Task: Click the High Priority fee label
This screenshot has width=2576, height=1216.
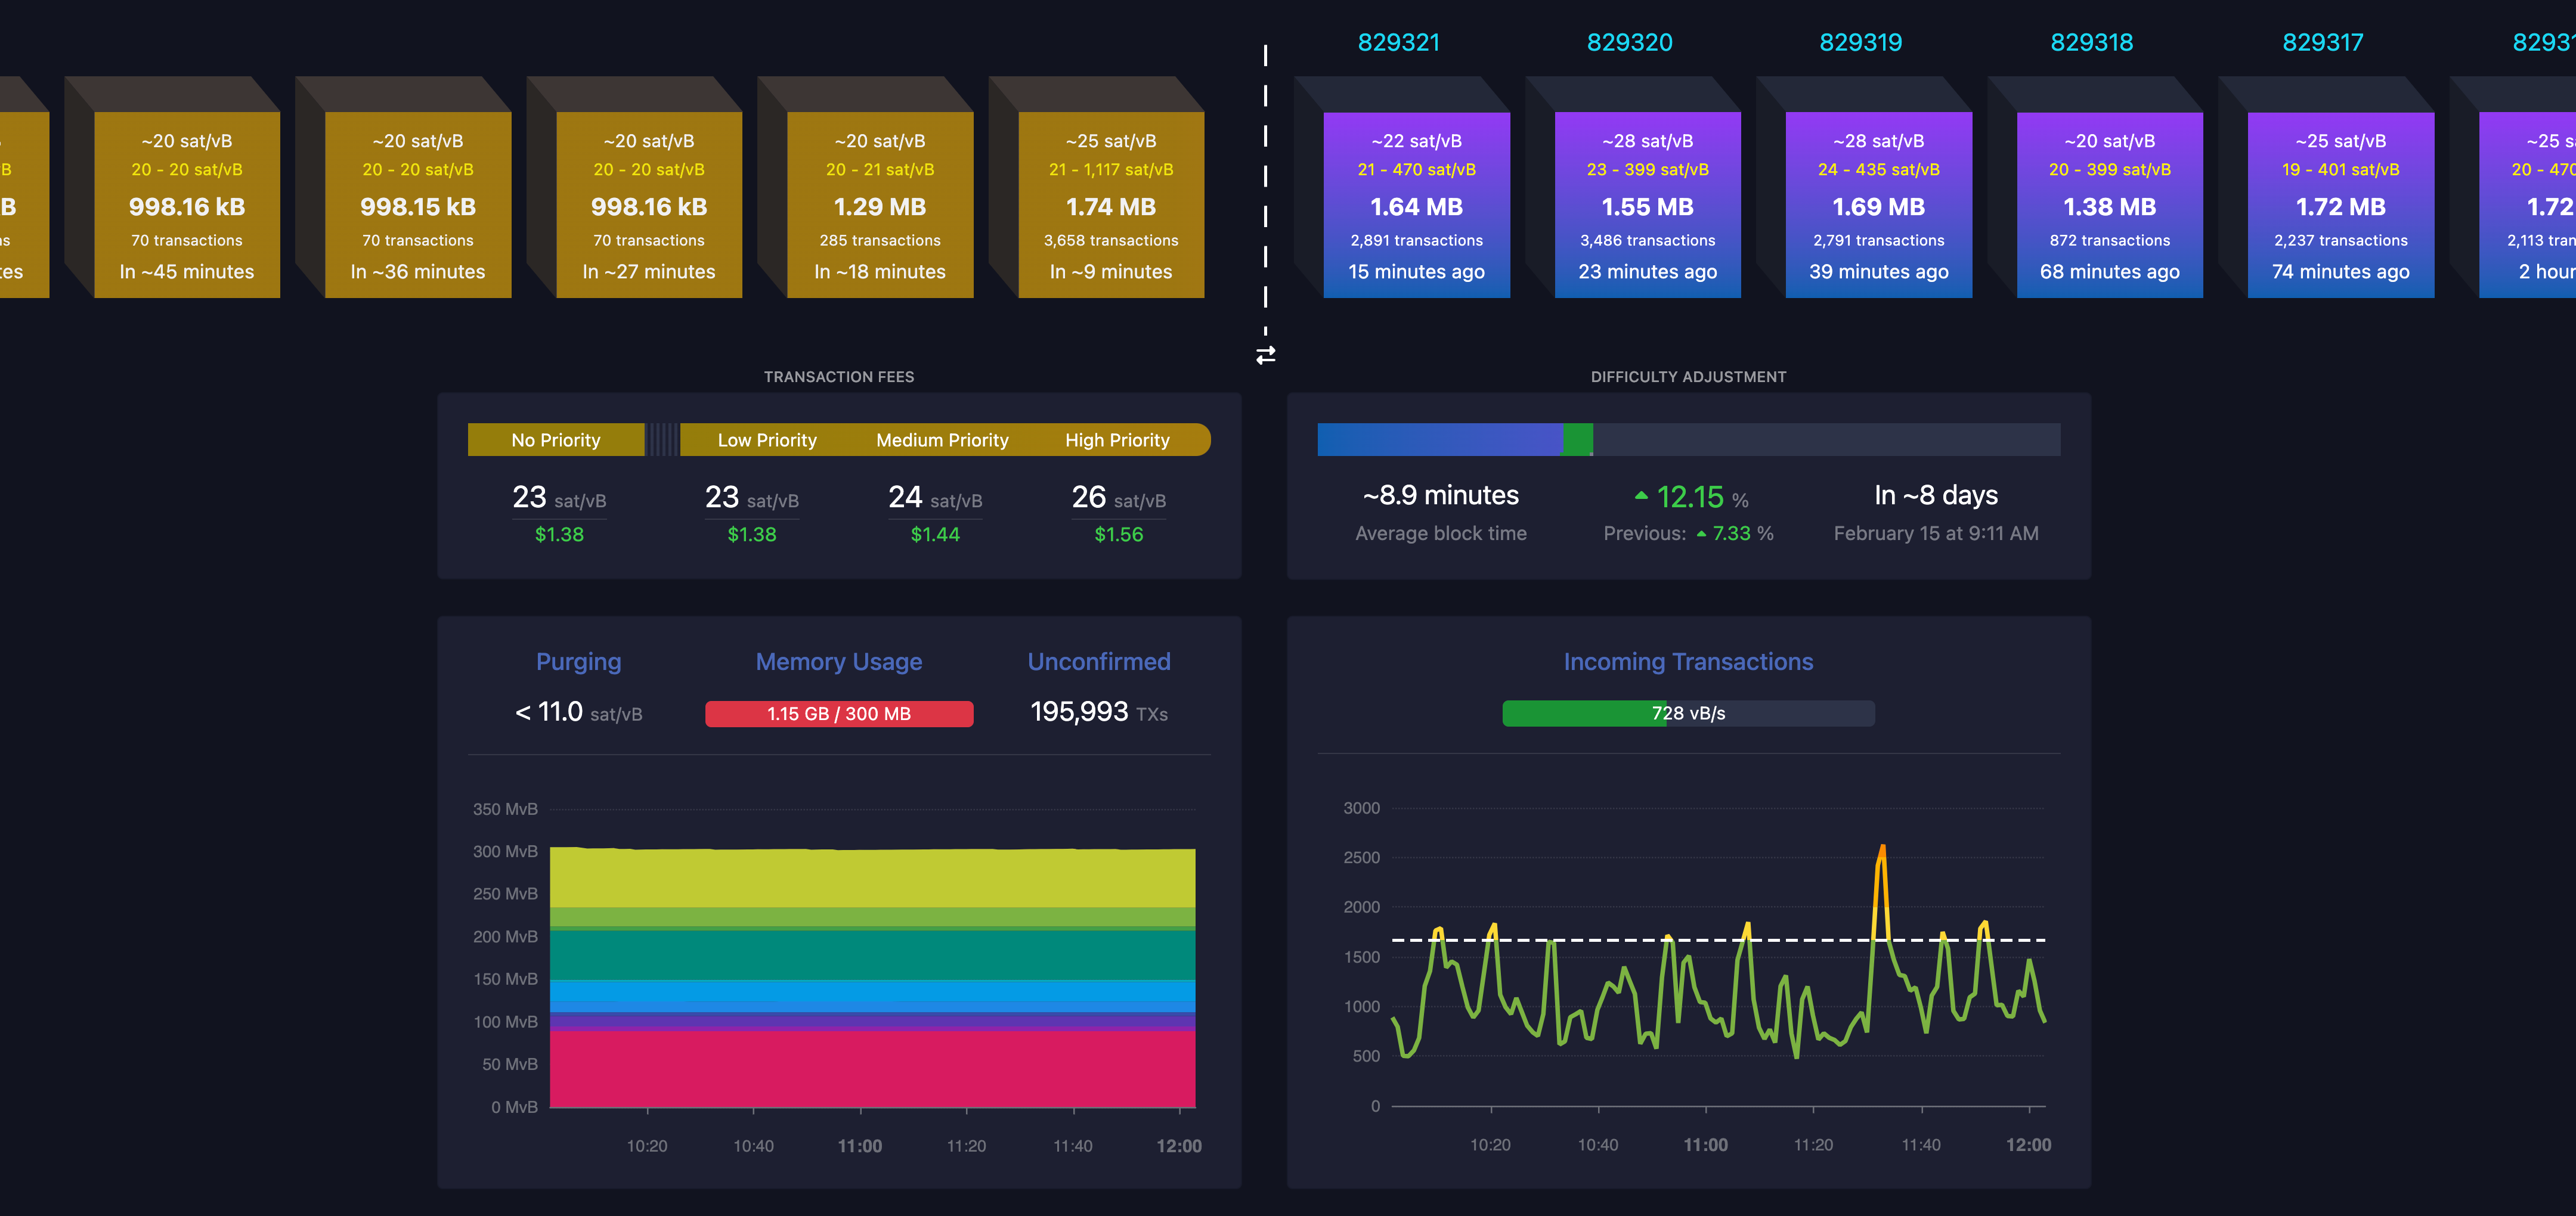Action: point(1117,440)
